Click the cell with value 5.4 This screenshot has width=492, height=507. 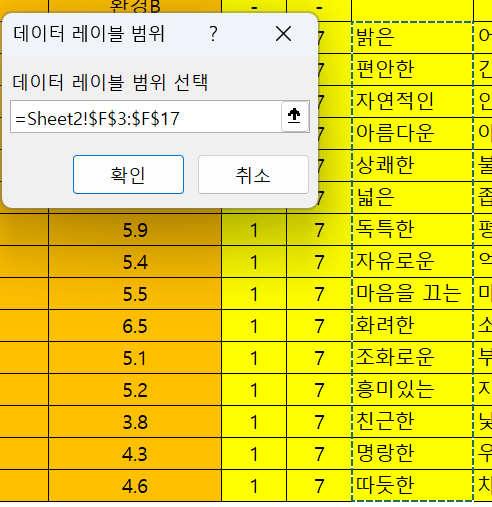pos(135,261)
